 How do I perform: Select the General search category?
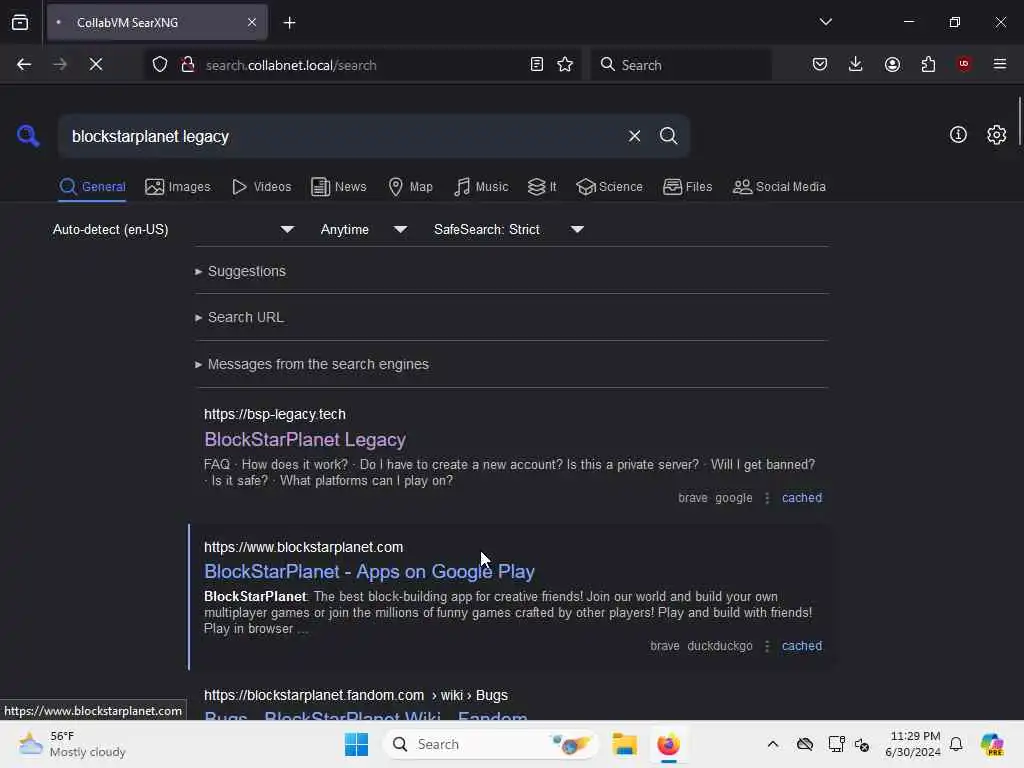coord(92,187)
